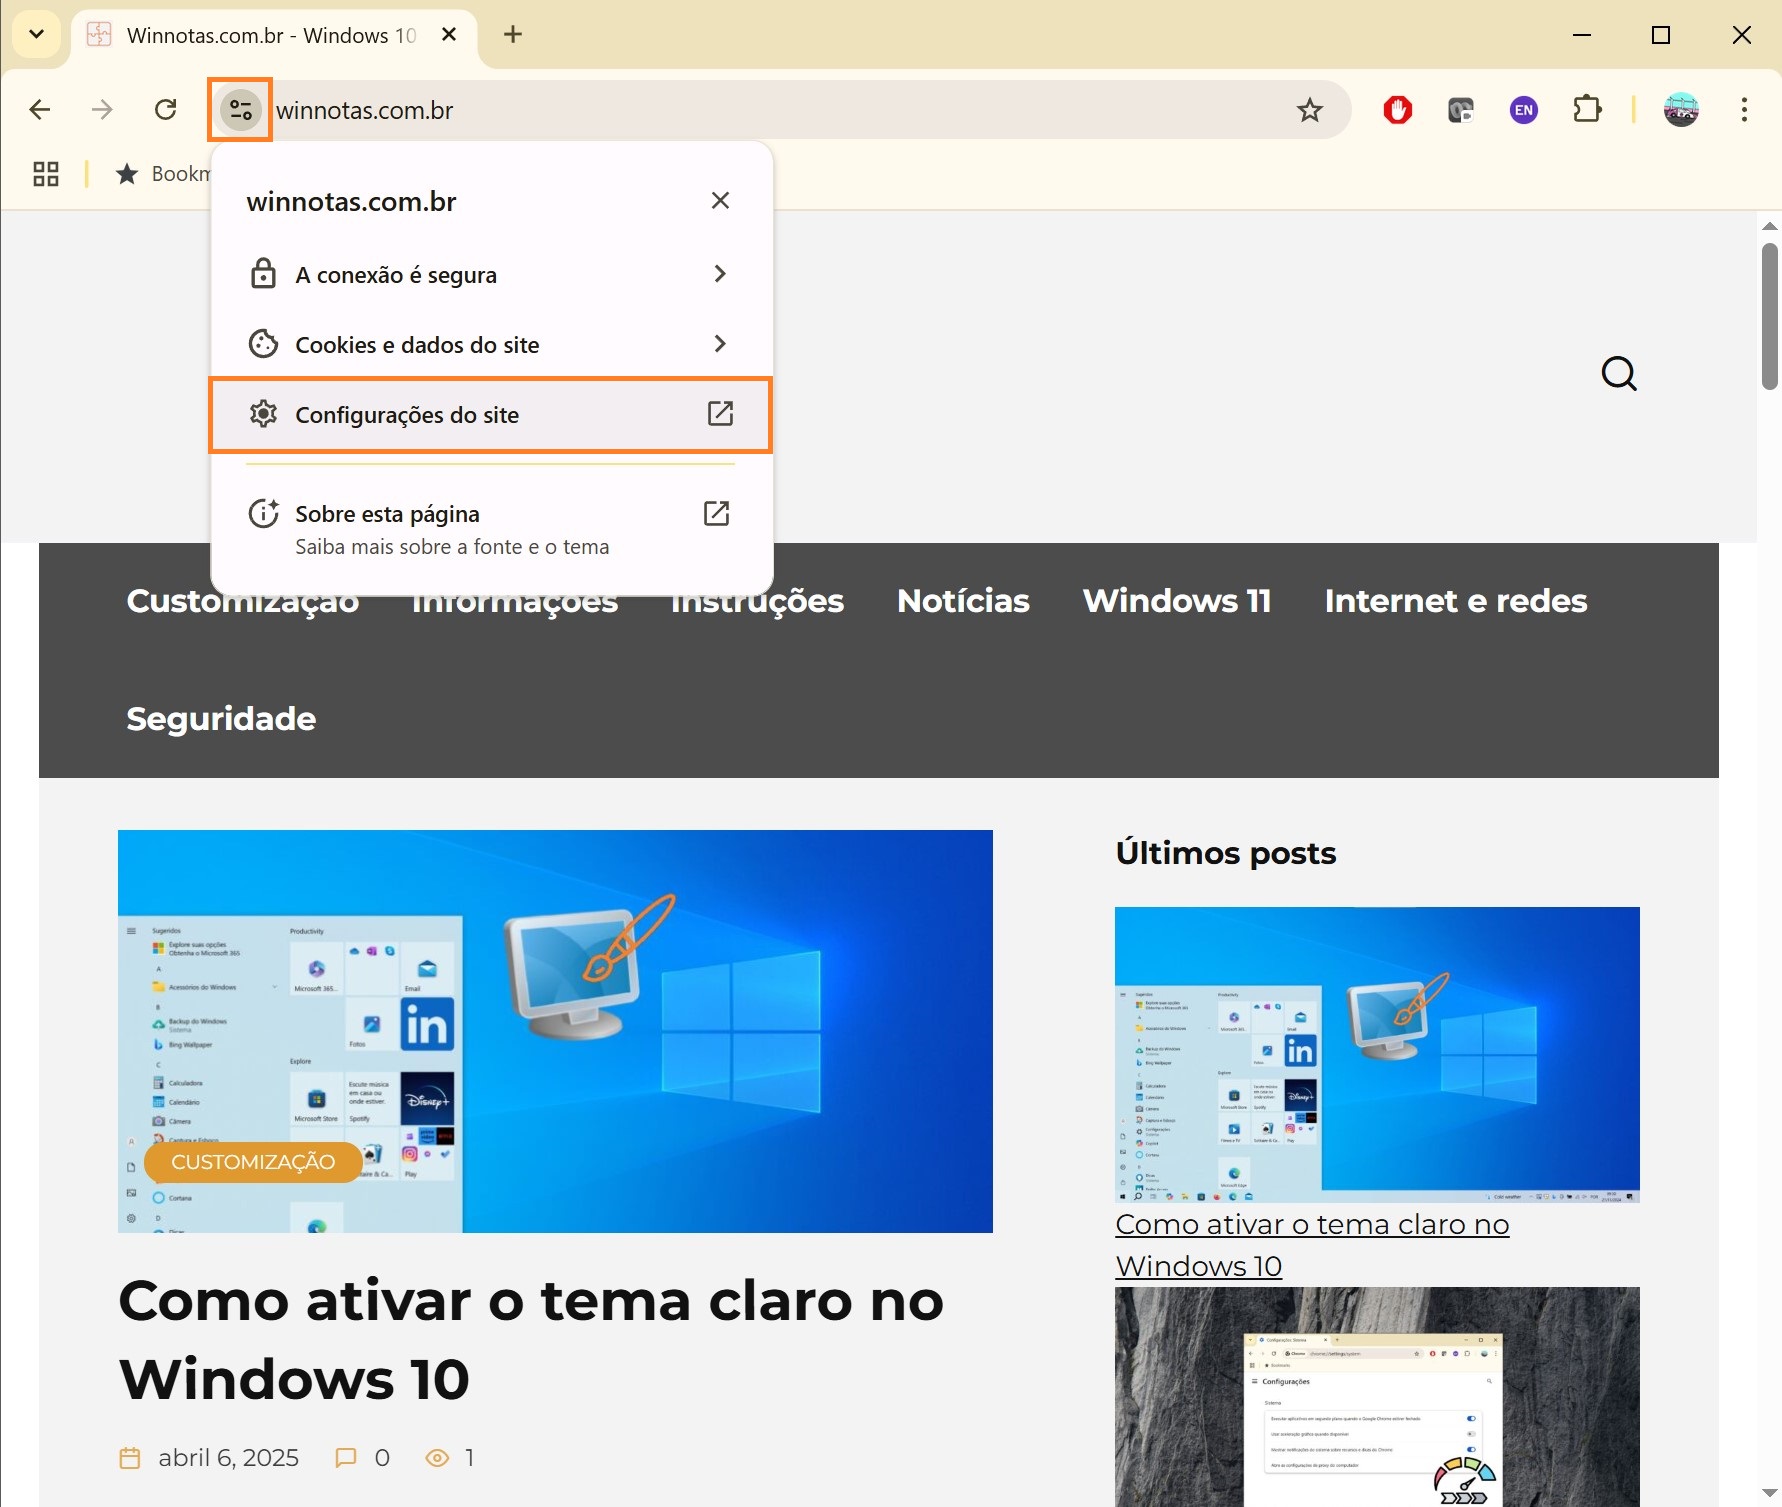Click the gray extension icon next to ad blocker
The width and height of the screenshot is (1782, 1507).
tap(1461, 110)
